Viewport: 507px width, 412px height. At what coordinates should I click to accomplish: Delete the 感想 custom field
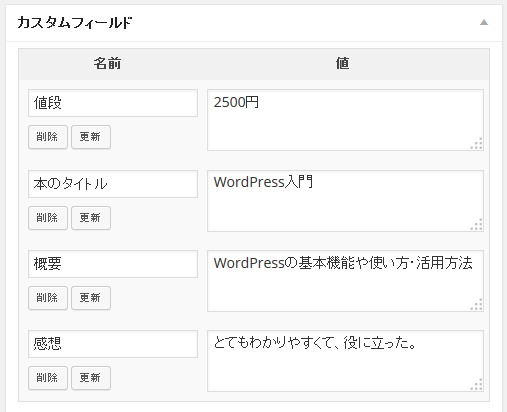coord(48,378)
